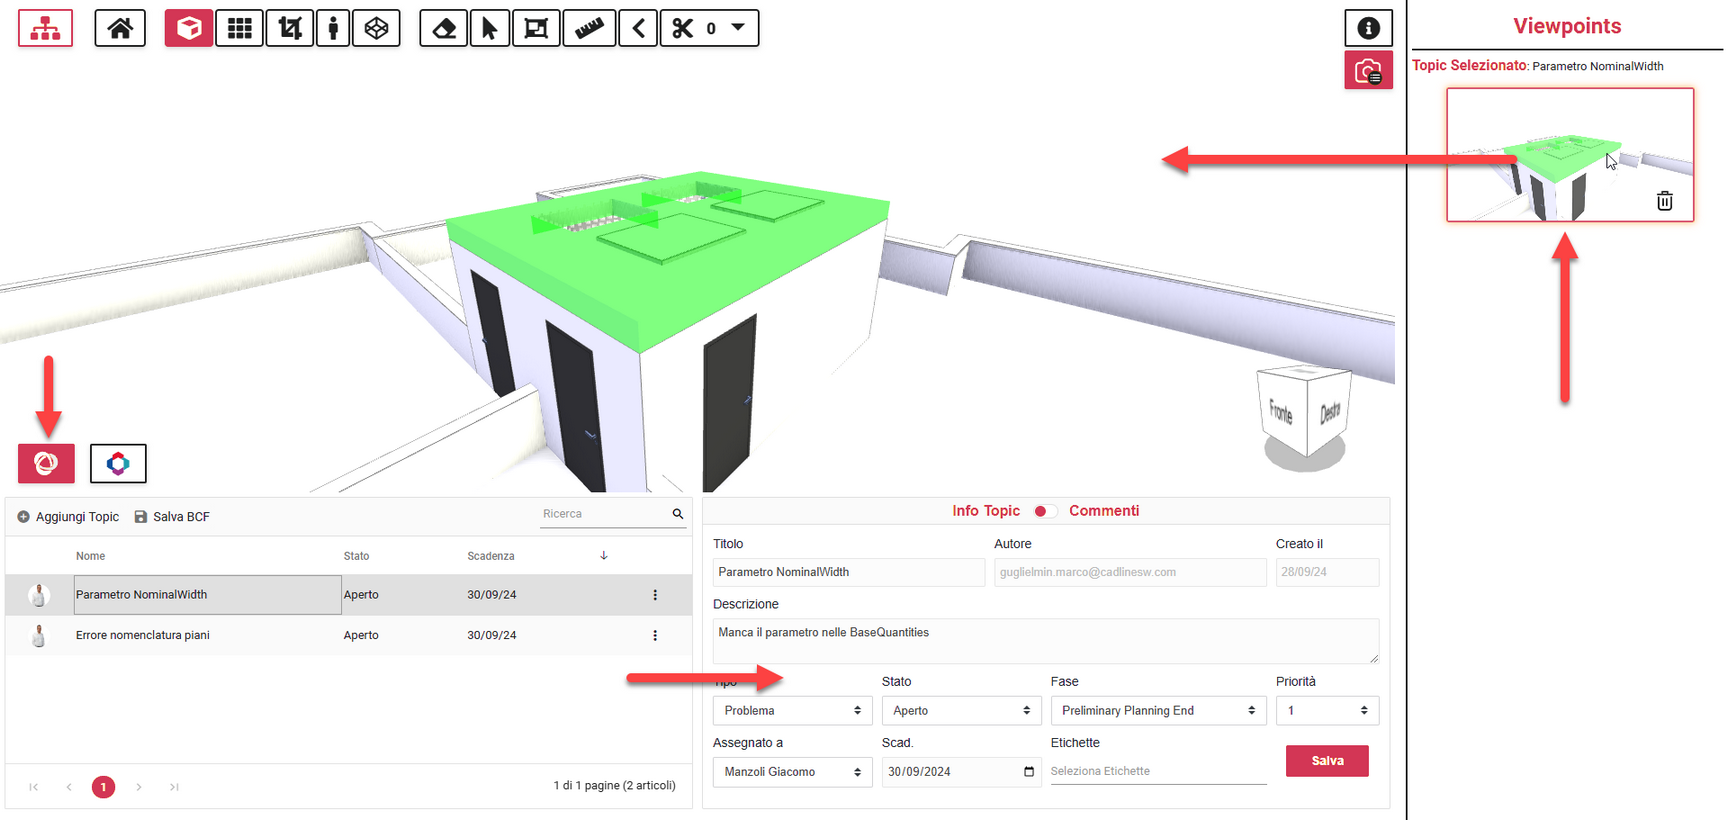The width and height of the screenshot is (1728, 820).
Task: Delete the viewpoint with trash icon
Action: click(1664, 201)
